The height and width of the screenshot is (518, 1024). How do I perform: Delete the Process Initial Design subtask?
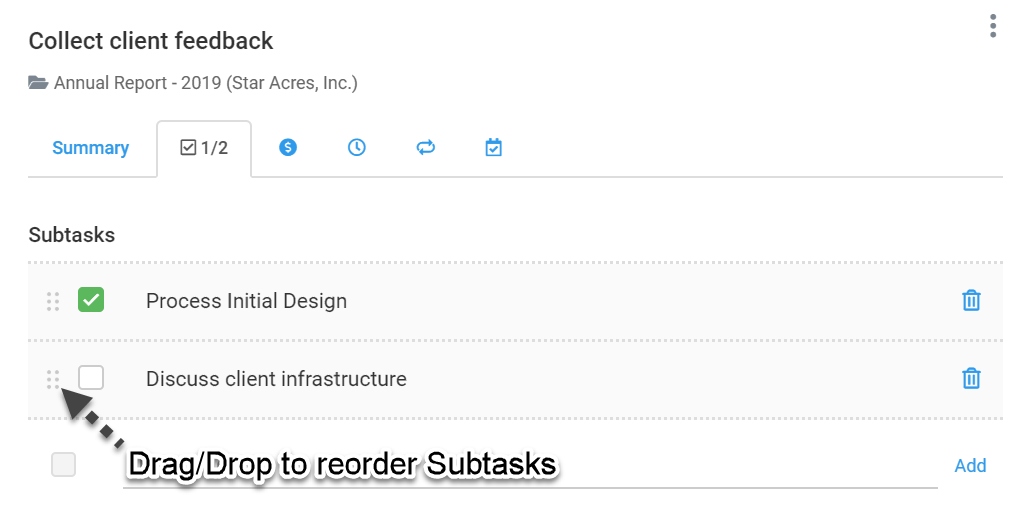coord(971,300)
